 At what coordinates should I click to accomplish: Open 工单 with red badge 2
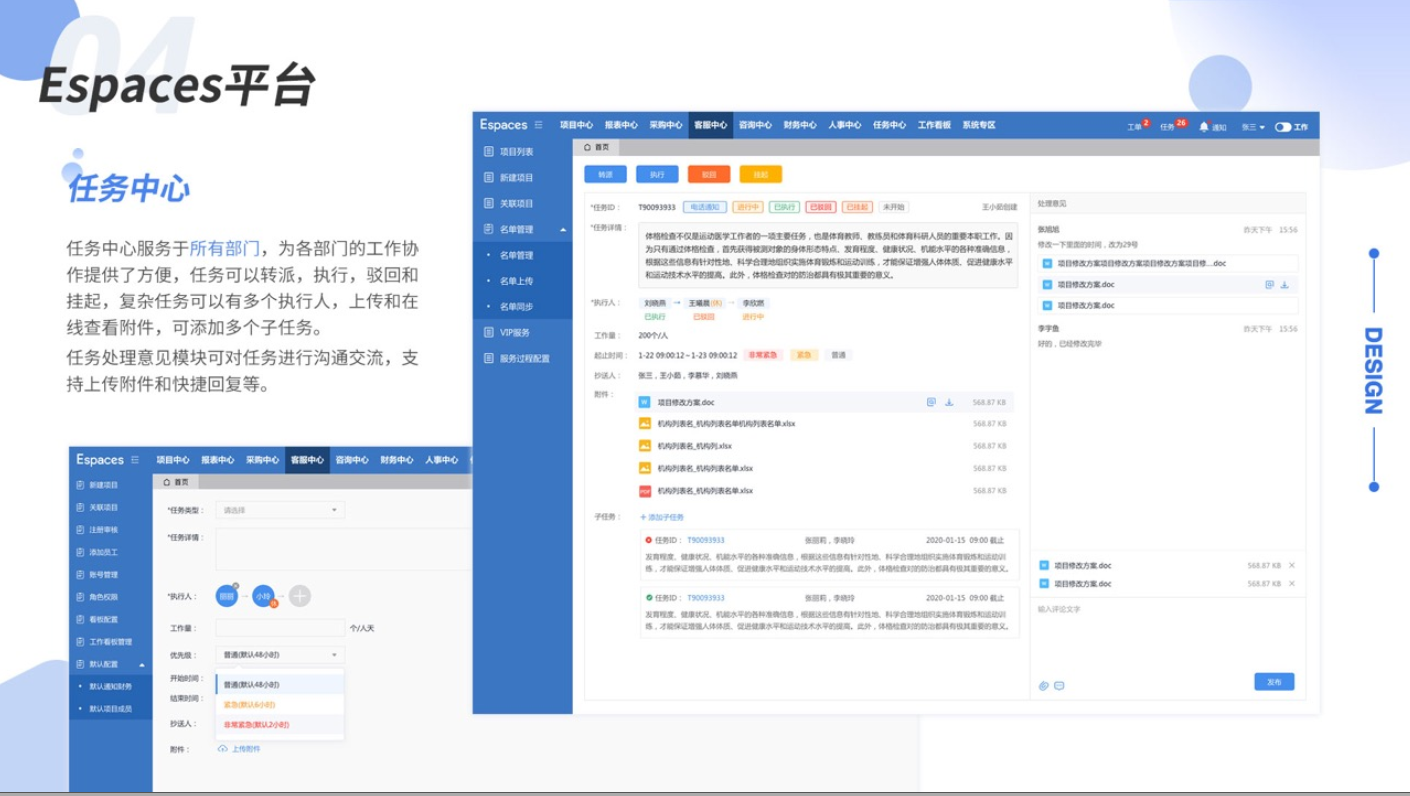(x=1138, y=126)
